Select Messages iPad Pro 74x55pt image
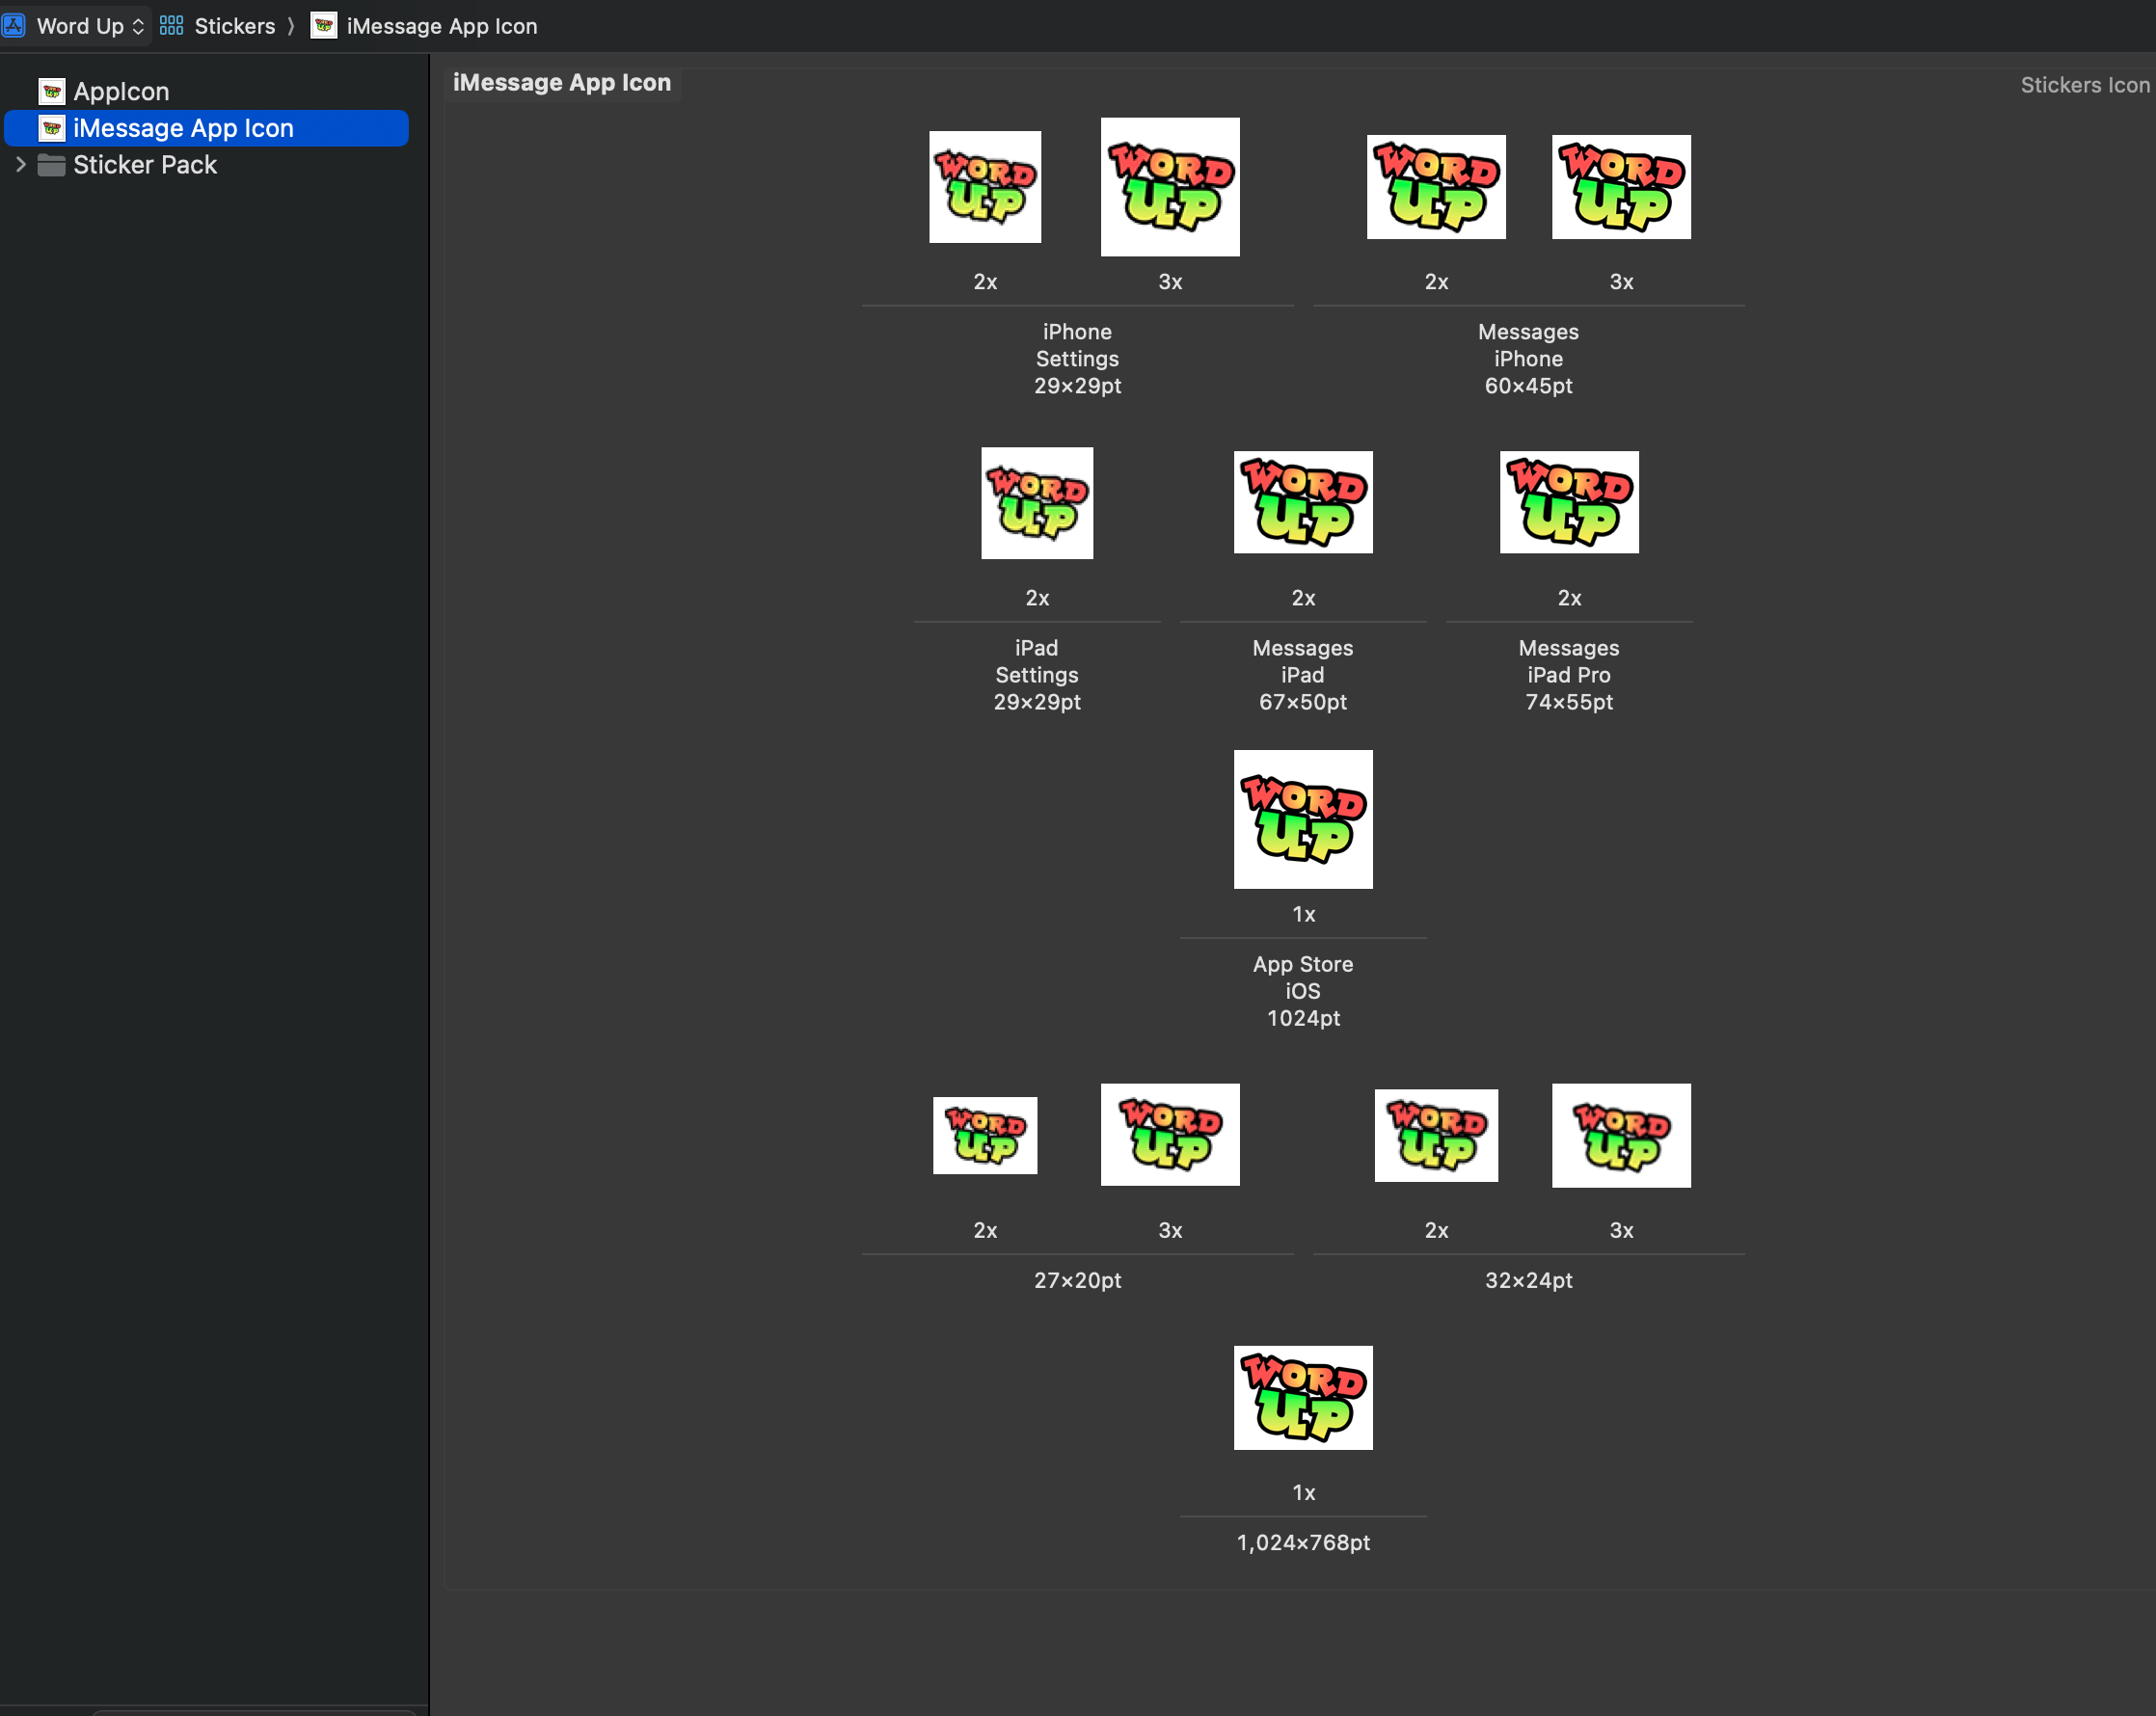The height and width of the screenshot is (1716, 2156). pos(1568,502)
